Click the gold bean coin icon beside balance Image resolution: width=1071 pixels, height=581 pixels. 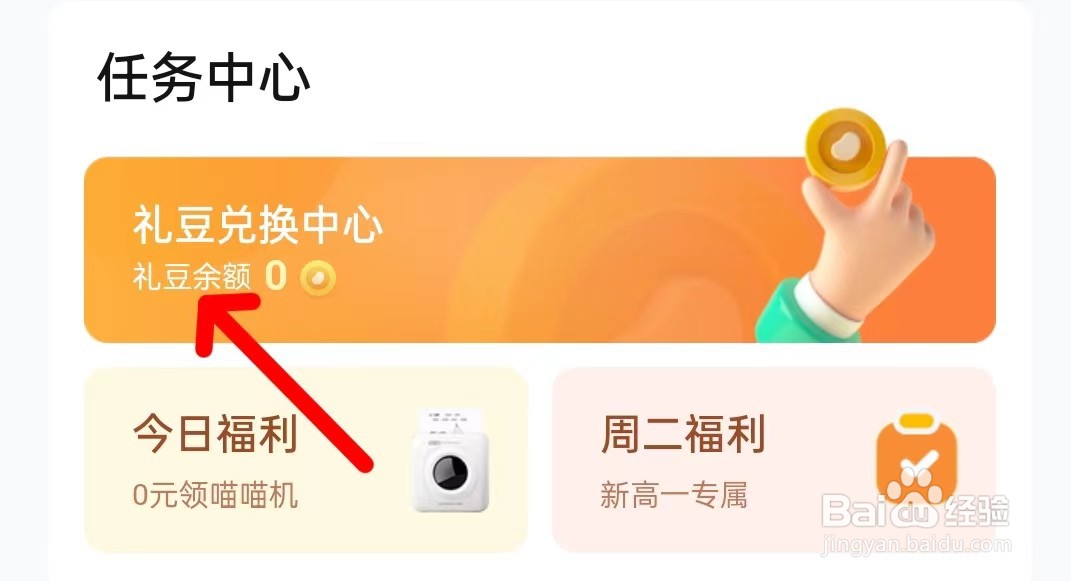318,278
